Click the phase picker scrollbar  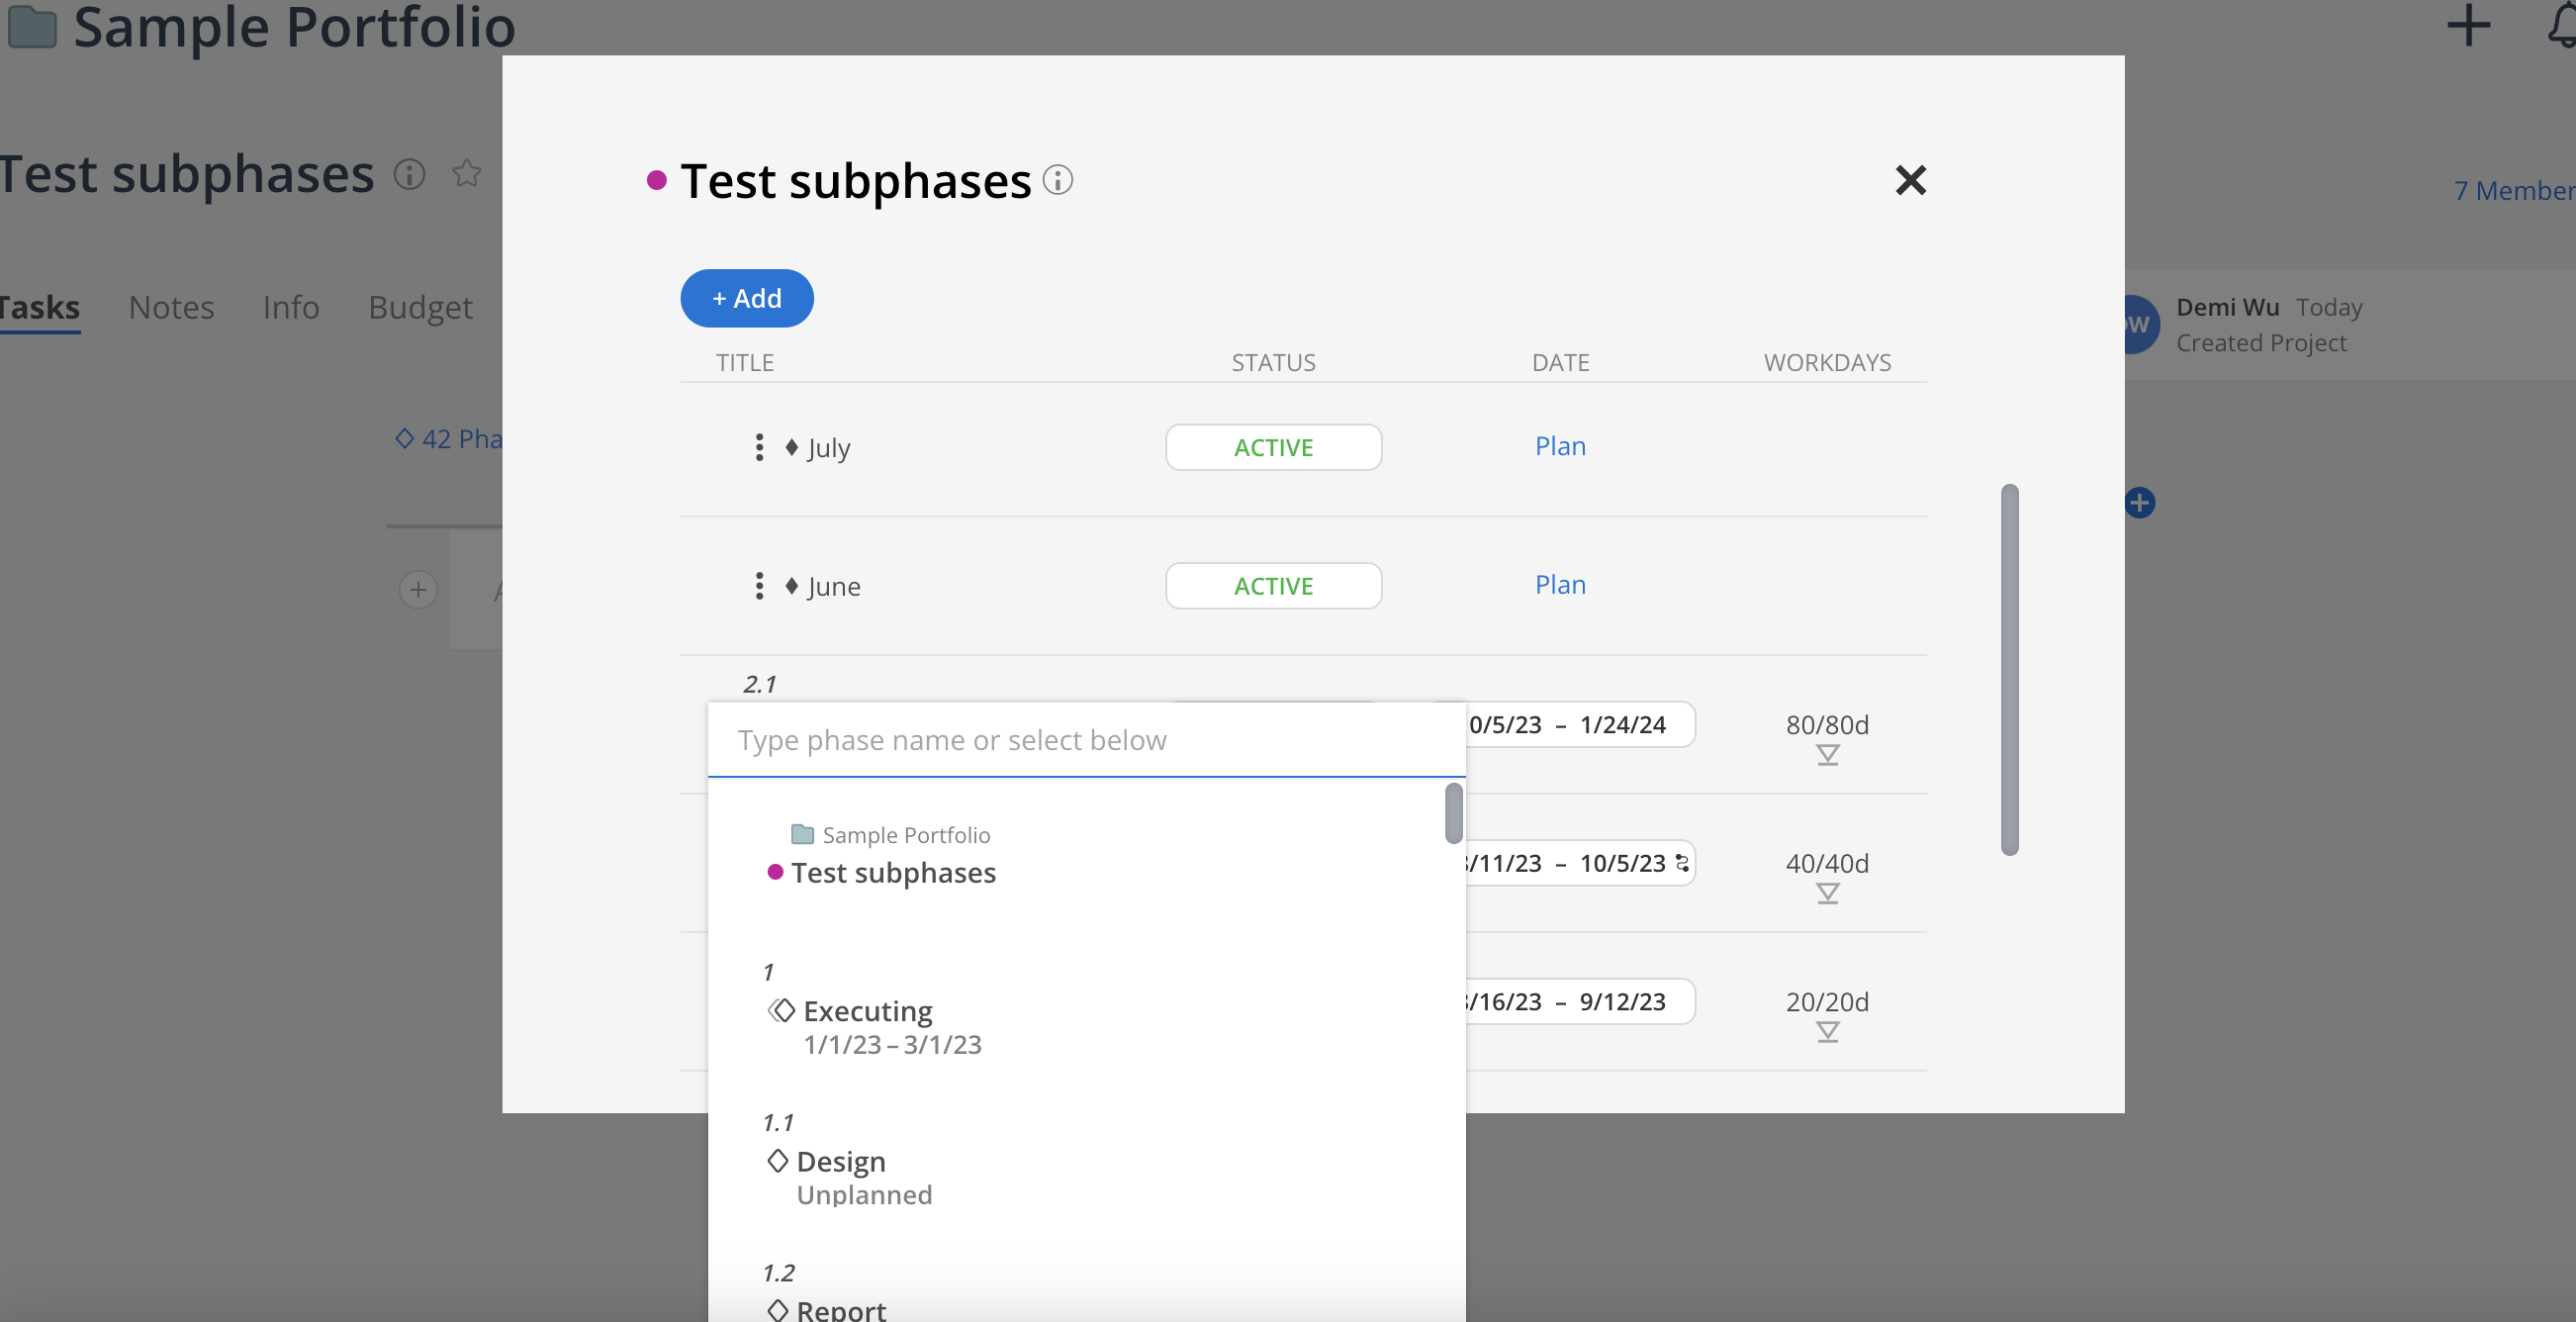tap(1453, 813)
